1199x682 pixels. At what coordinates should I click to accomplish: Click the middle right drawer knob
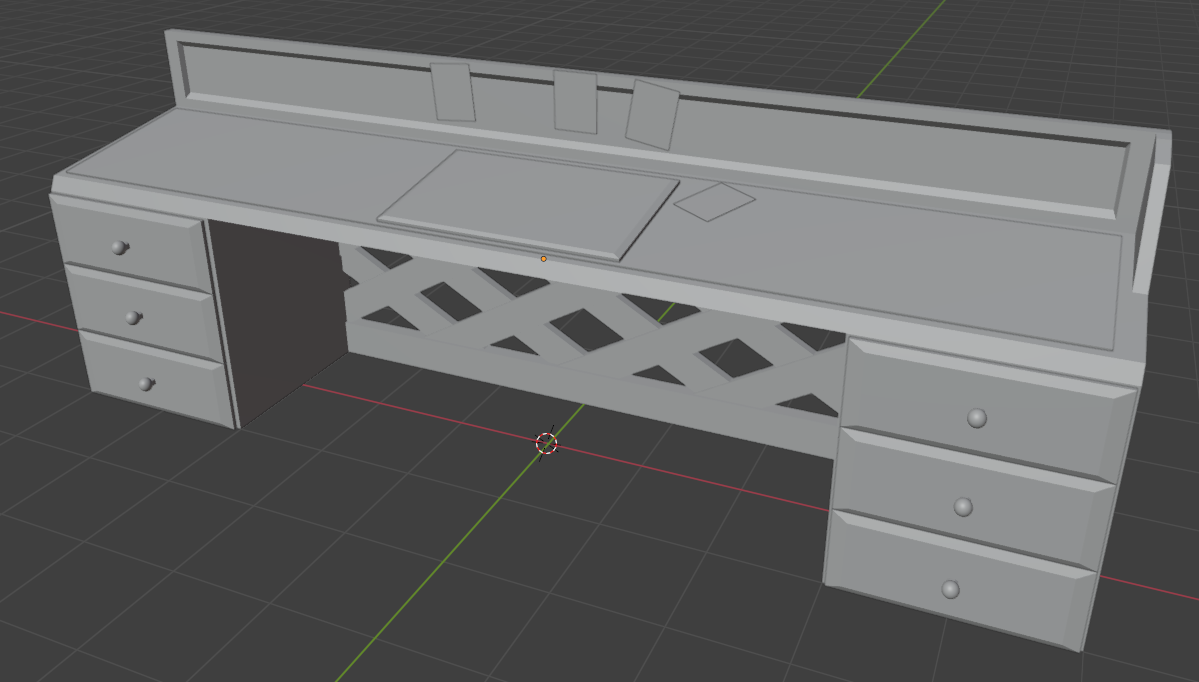[963, 507]
